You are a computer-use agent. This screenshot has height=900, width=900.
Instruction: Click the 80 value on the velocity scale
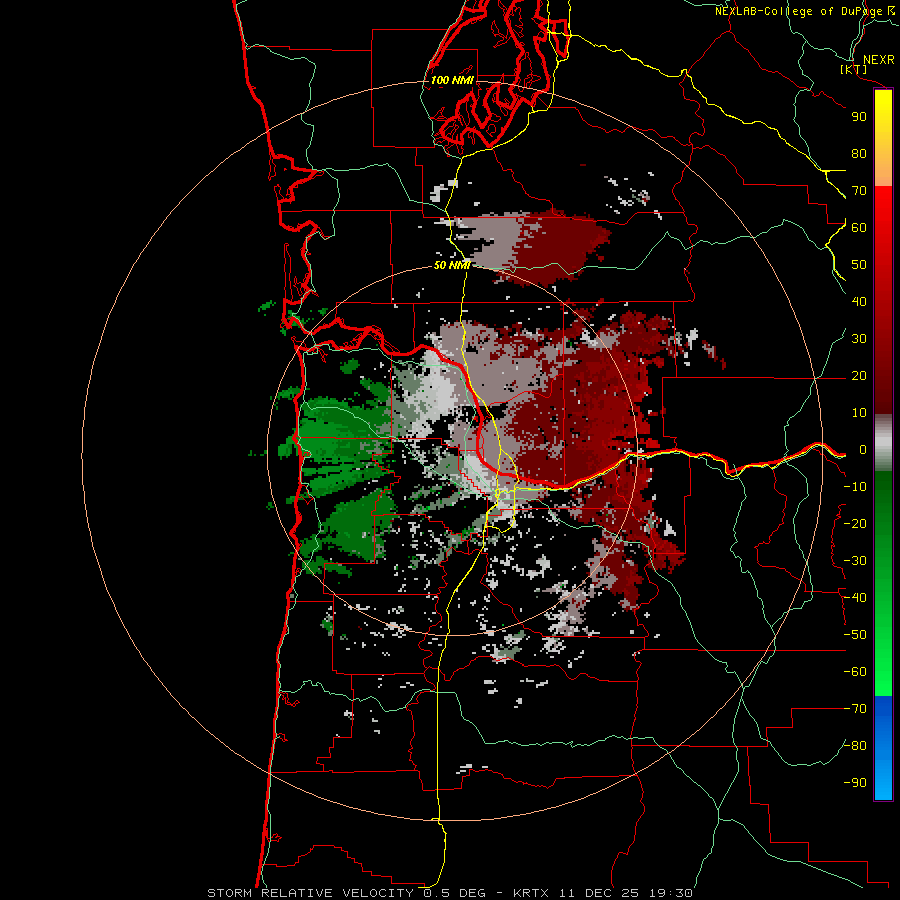(x=859, y=154)
